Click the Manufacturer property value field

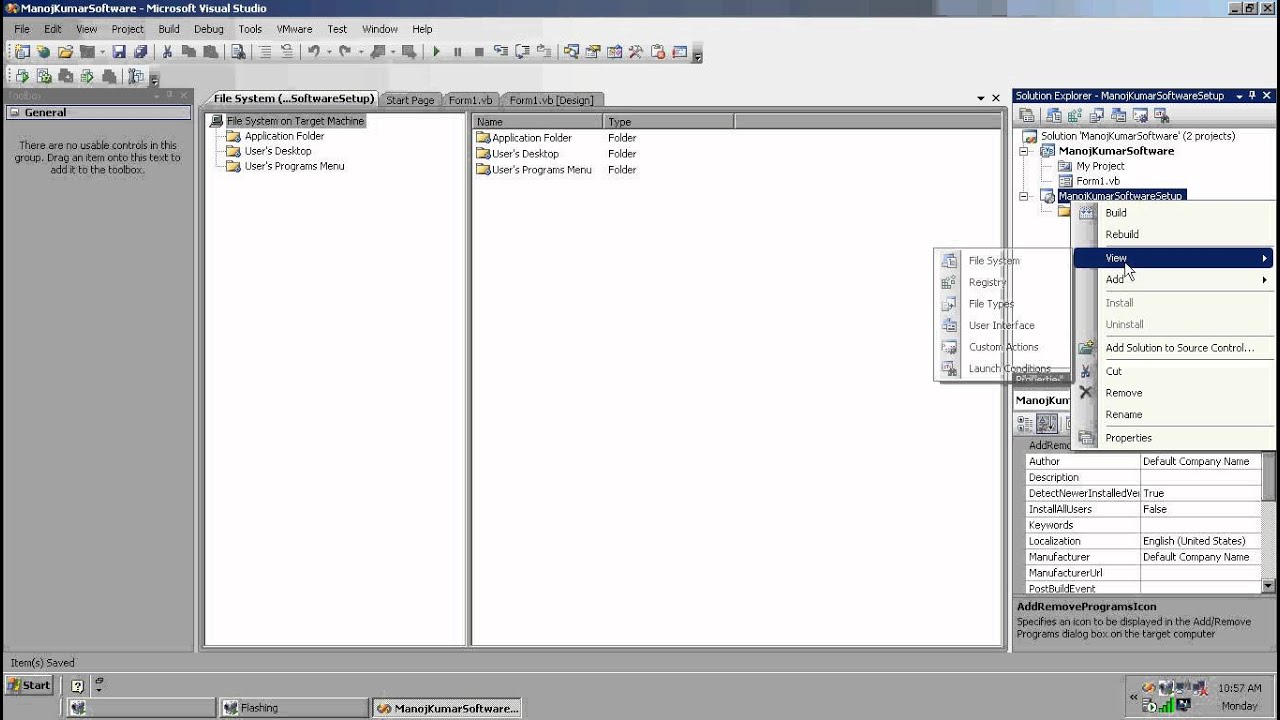point(1200,557)
